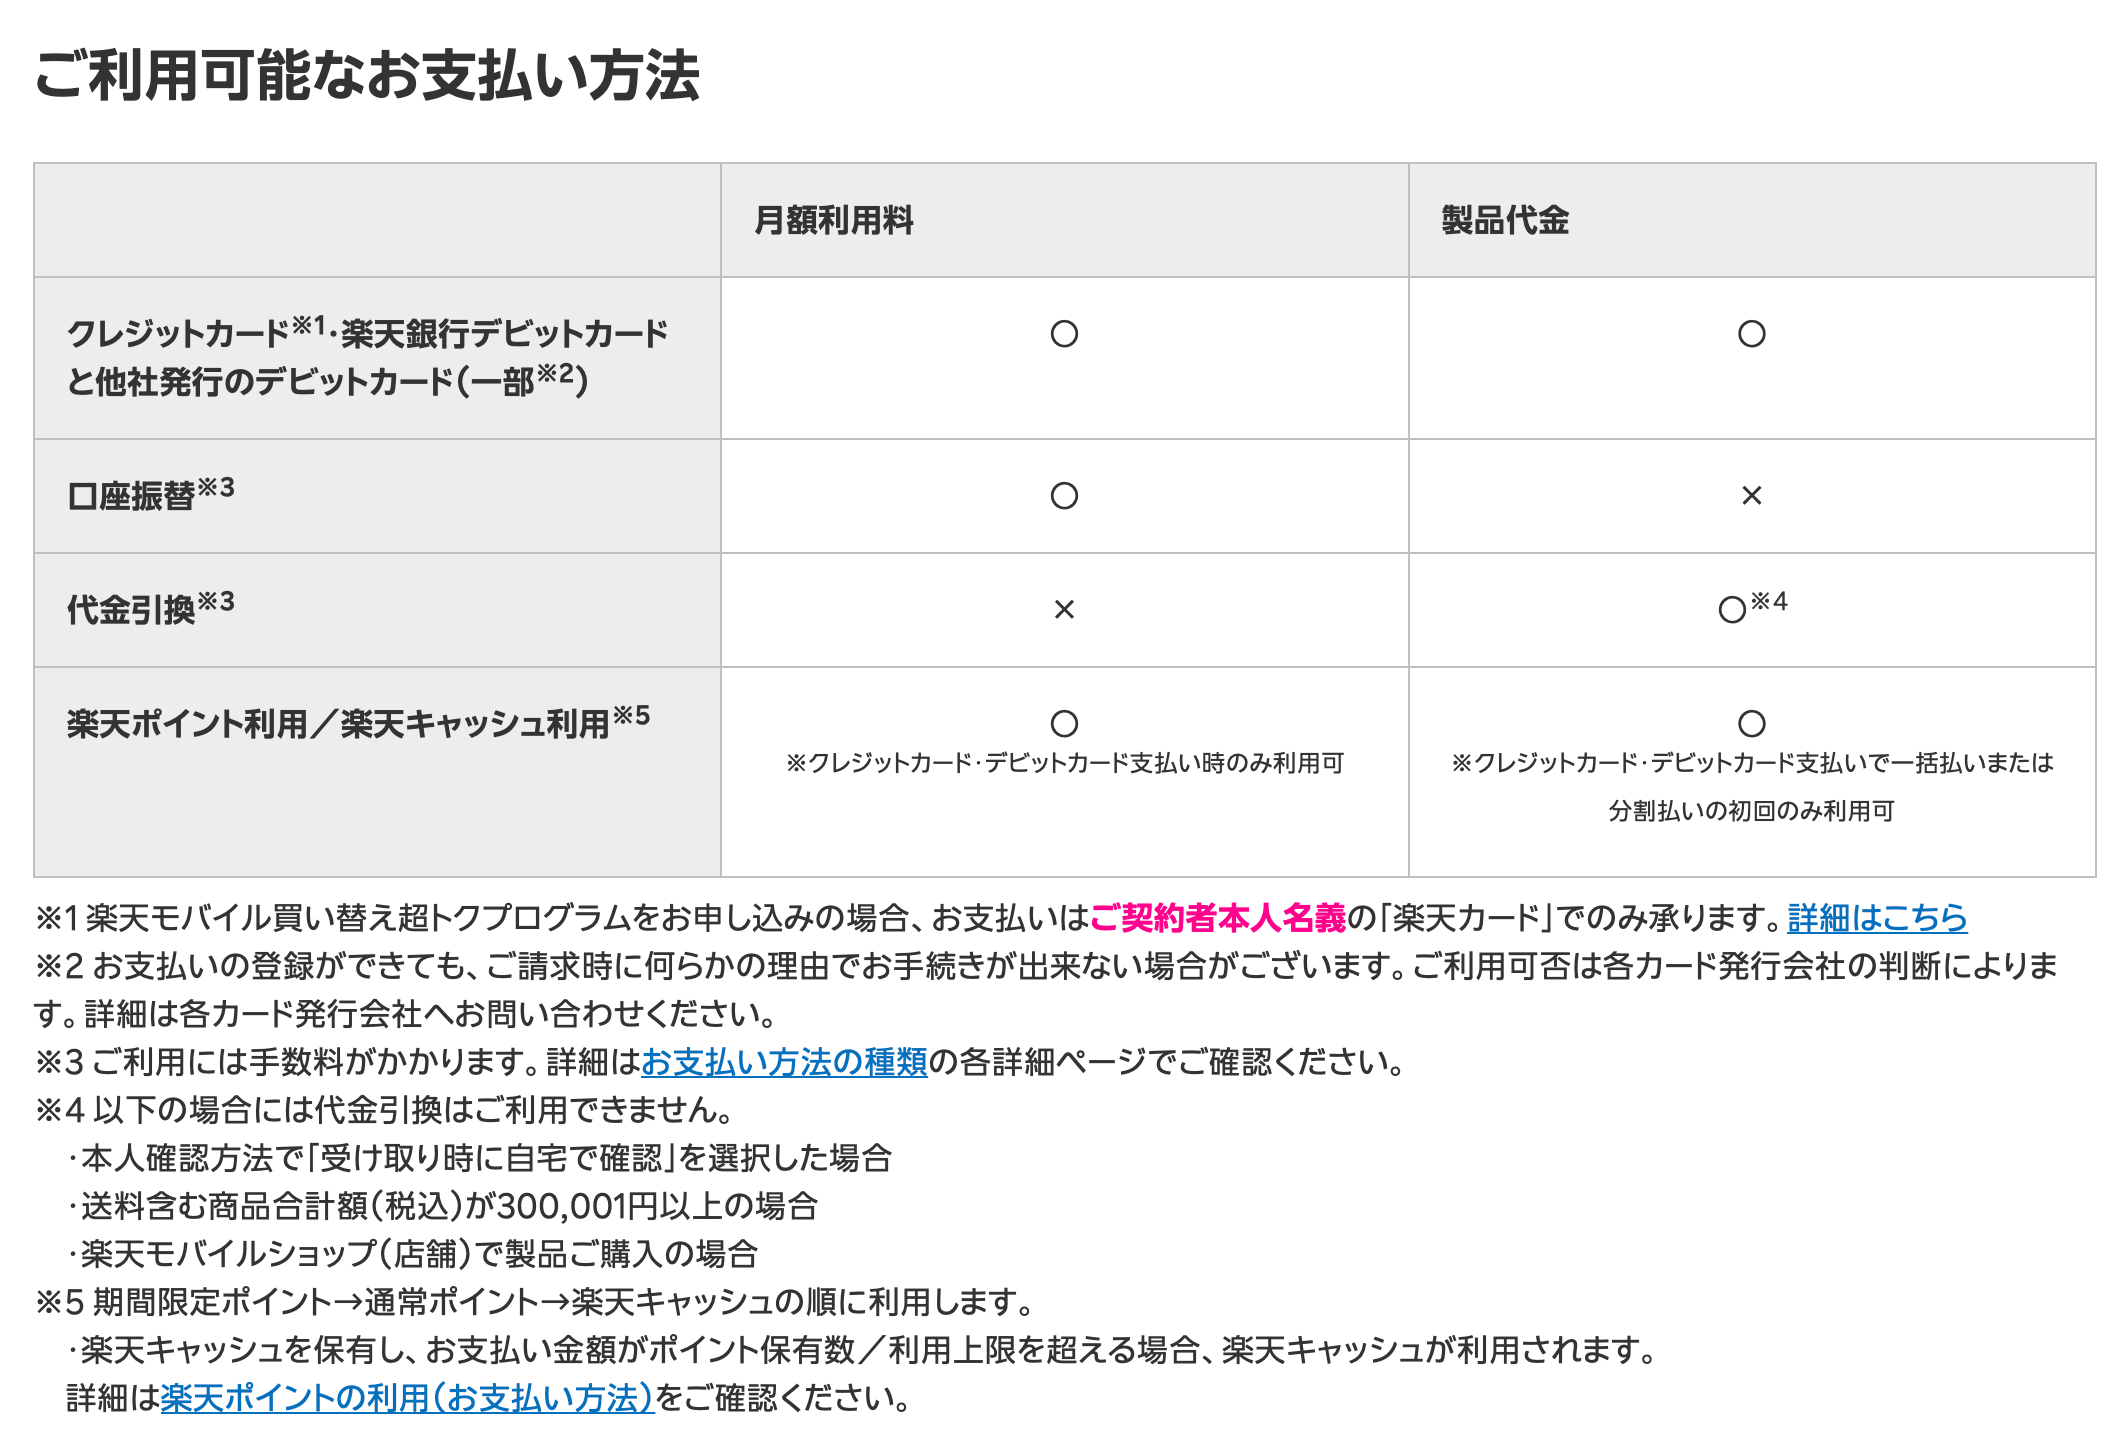
Task: Click the "クレジットカード" row label text
Action: coord(178,334)
